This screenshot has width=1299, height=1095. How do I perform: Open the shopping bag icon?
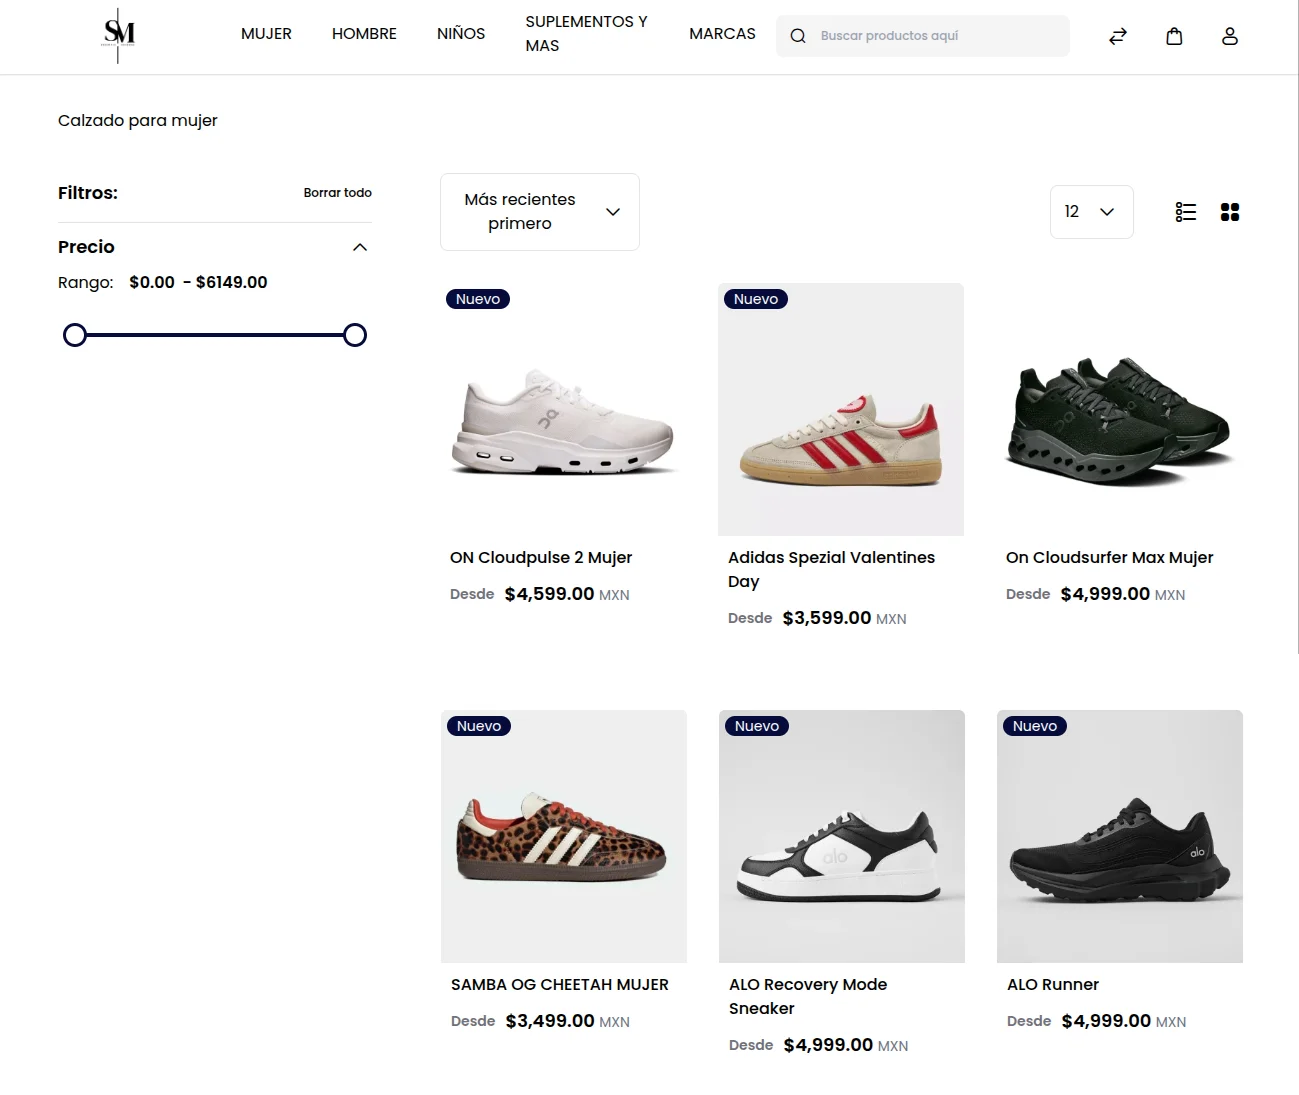pyautogui.click(x=1174, y=35)
